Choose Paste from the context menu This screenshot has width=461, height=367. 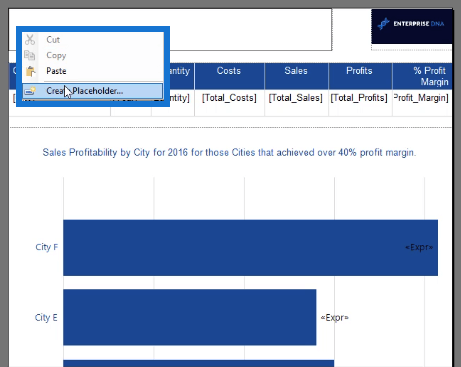(x=93, y=71)
